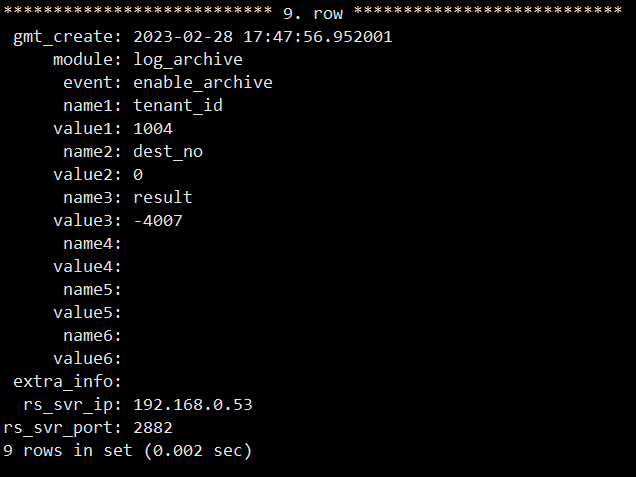Click the rs_svr_ip address 192.168.0.53
The height and width of the screenshot is (477, 636).
pos(193,405)
